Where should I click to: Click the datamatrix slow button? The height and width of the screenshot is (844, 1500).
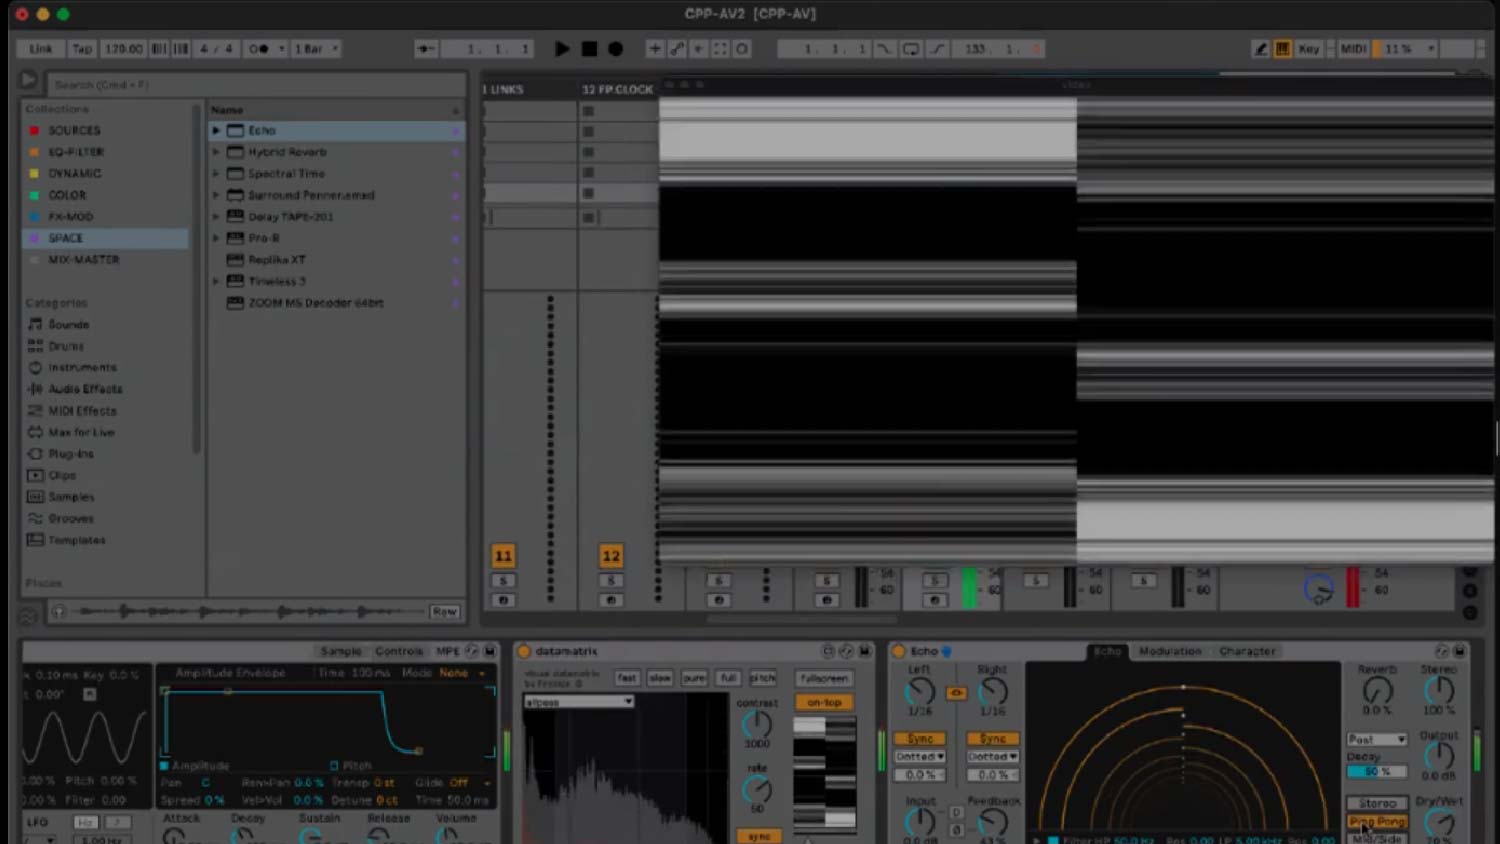[x=660, y=678]
